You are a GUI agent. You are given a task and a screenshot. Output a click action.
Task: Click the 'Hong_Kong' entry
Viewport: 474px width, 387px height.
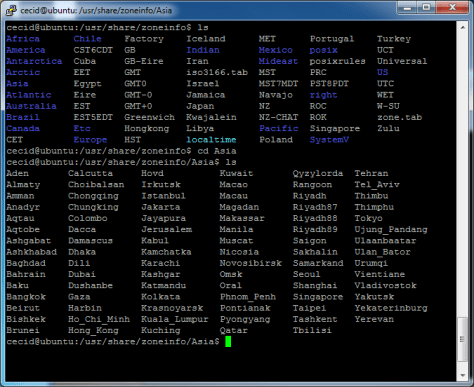coord(93,330)
